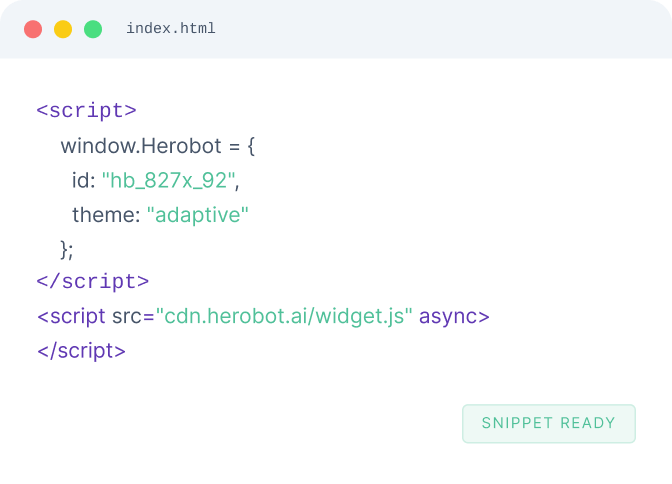The width and height of the screenshot is (672, 484).
Task: Click the "cdn.herobot.ai/widget.js" source URL
Action: point(284,316)
